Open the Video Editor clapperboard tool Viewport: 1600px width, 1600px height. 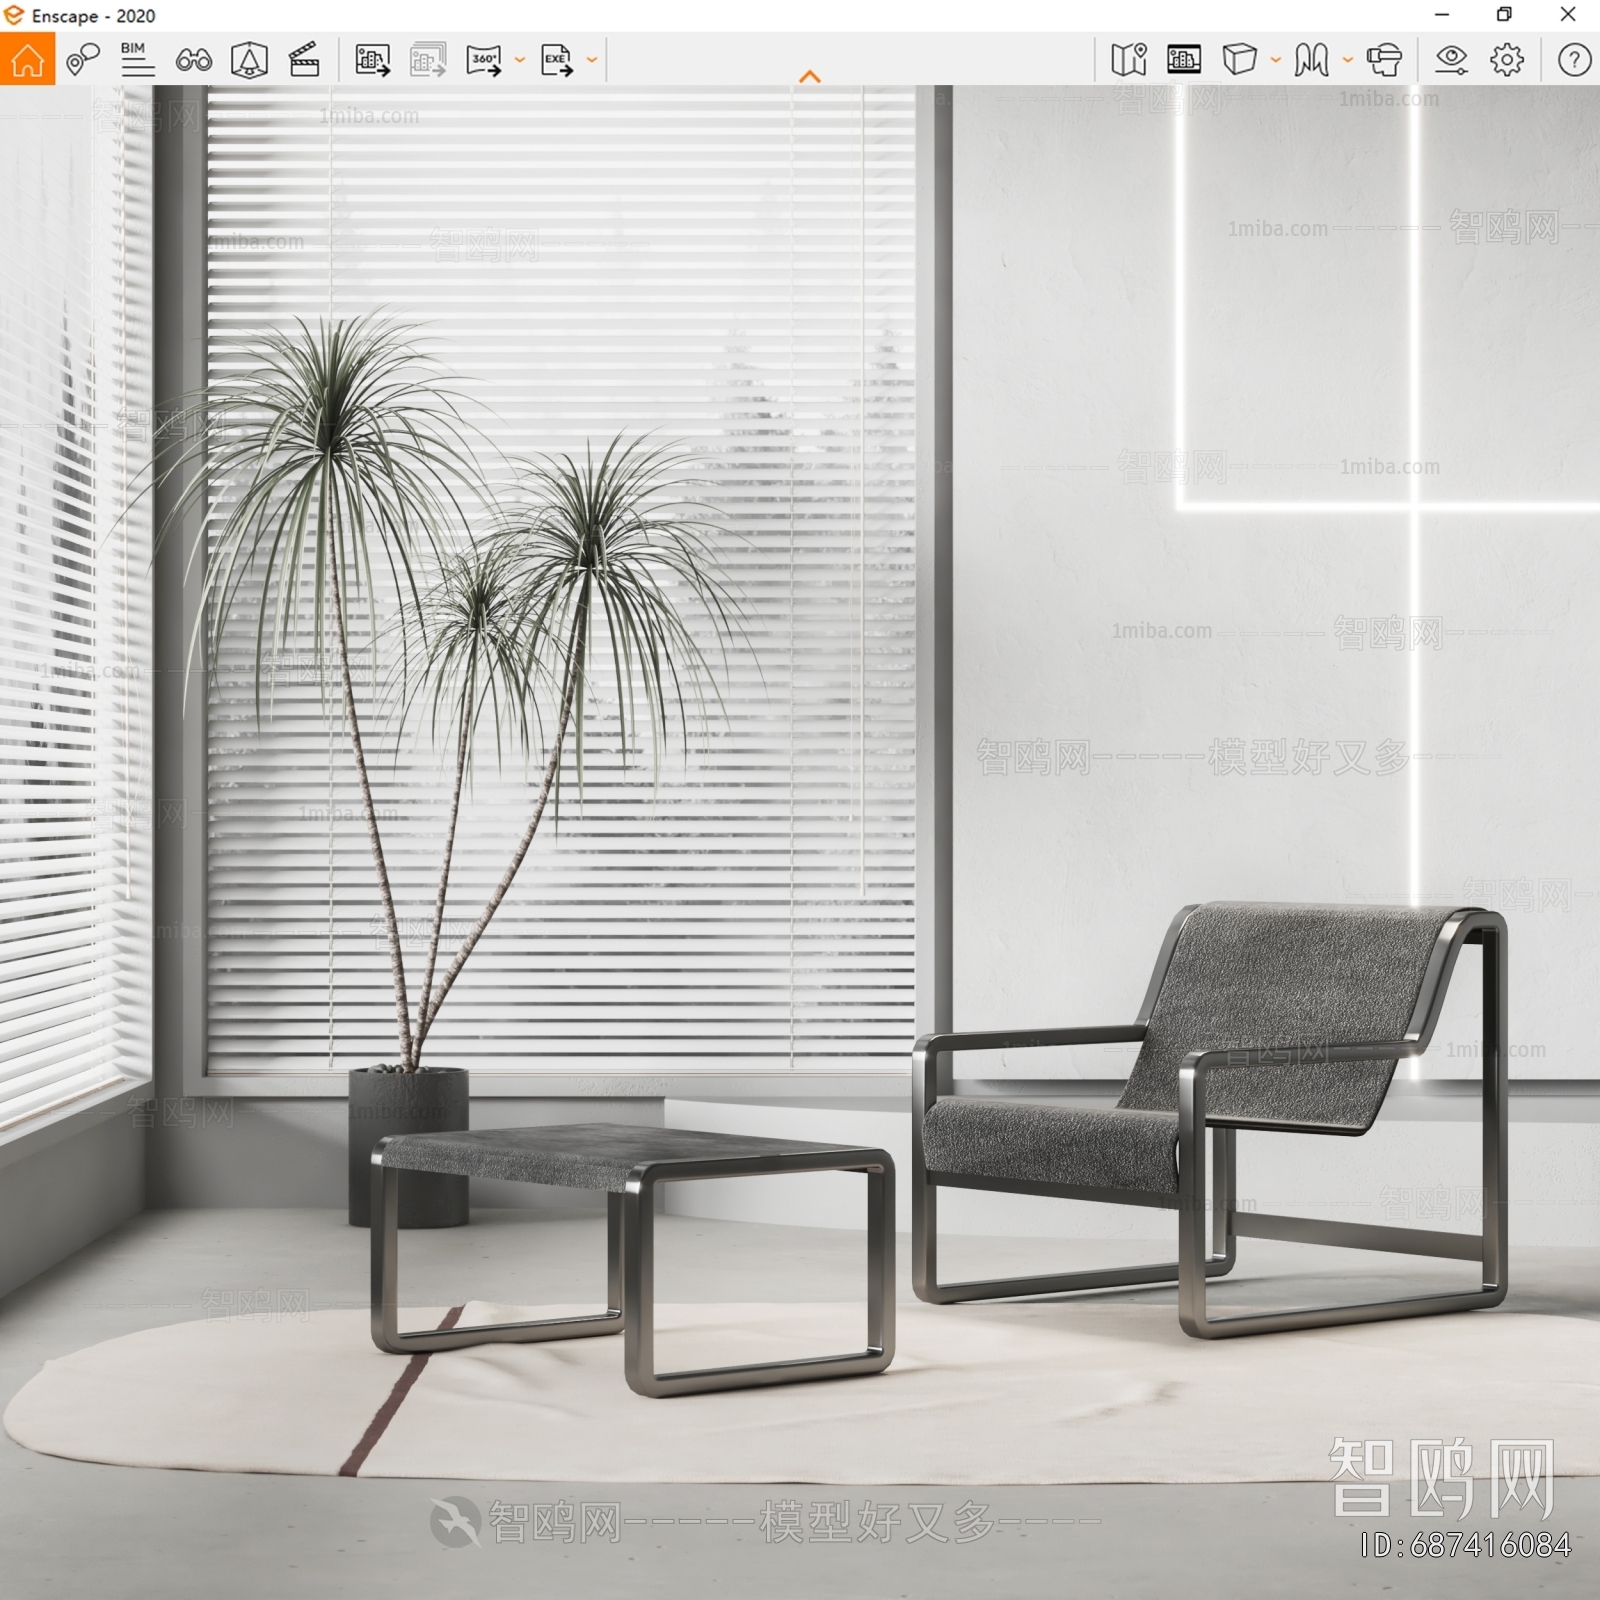[x=306, y=60]
